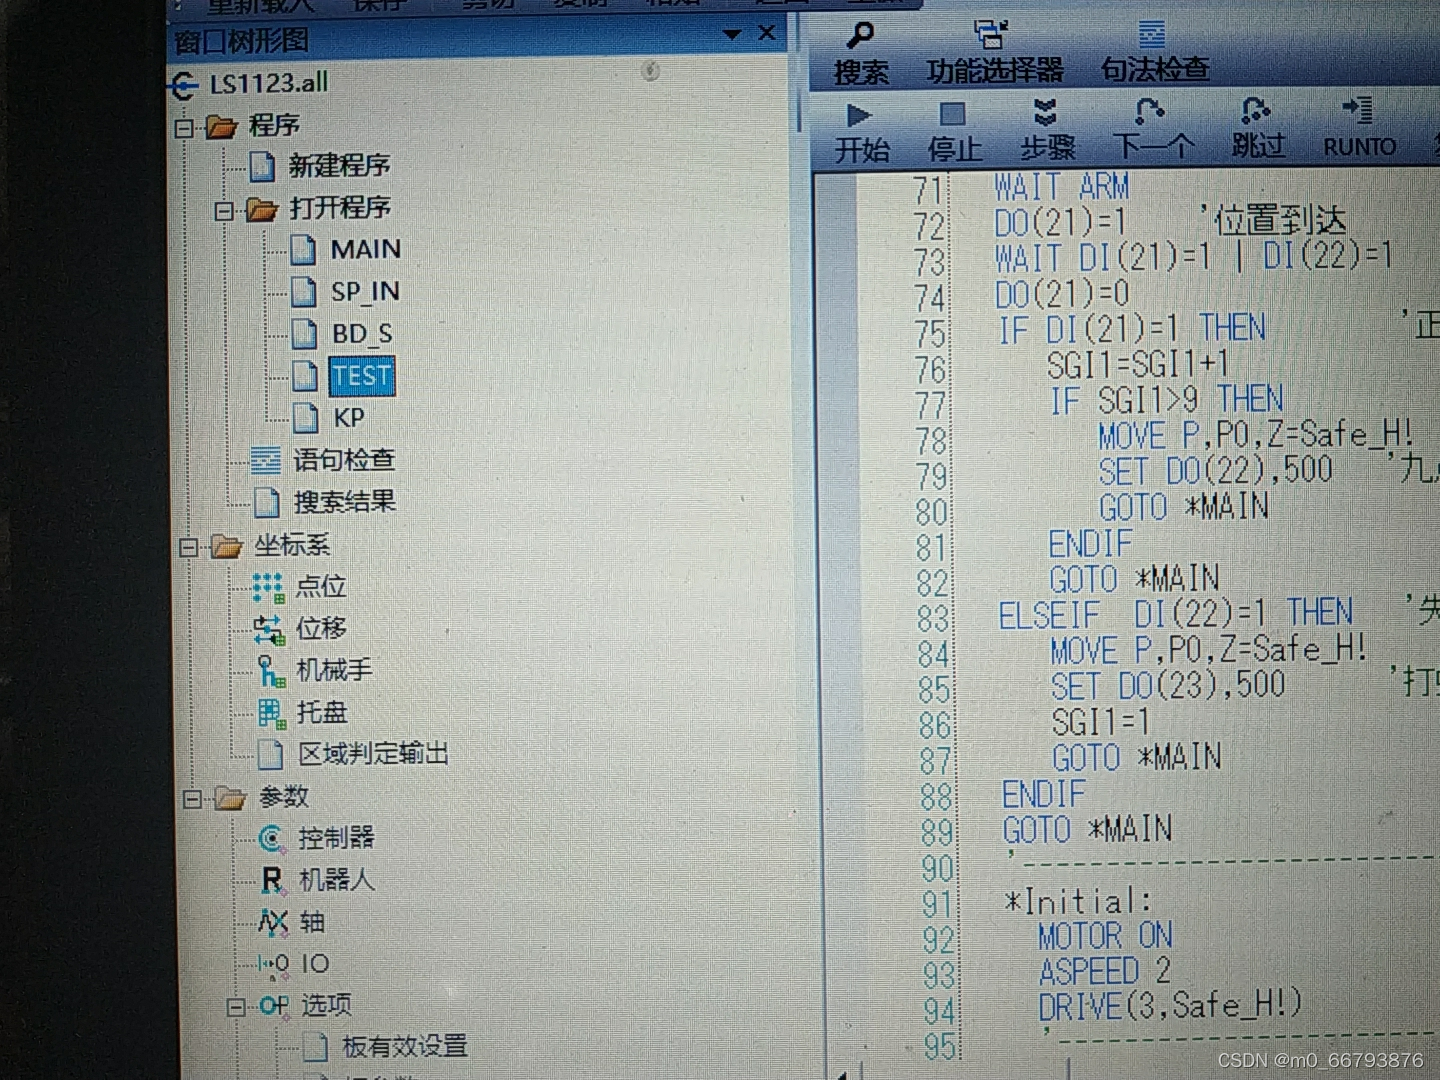Select LS1123.all root node

[269, 83]
